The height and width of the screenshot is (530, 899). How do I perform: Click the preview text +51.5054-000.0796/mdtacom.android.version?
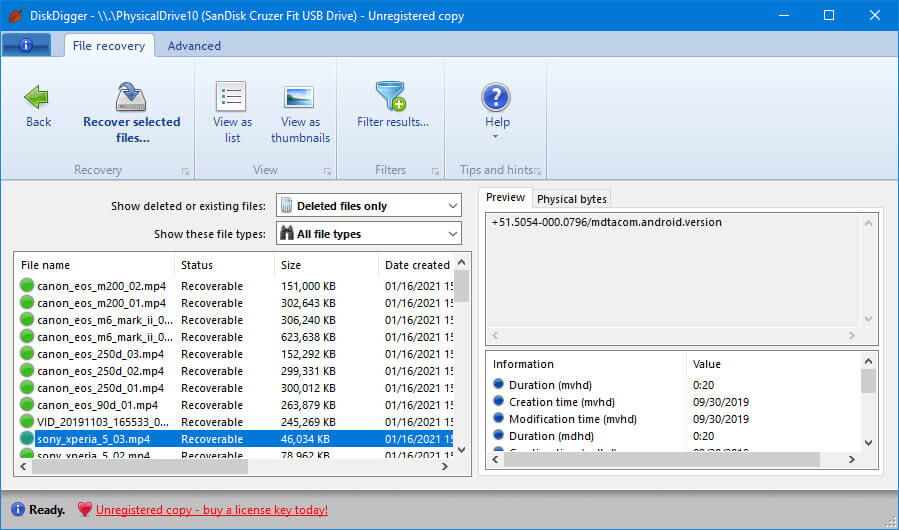click(606, 222)
